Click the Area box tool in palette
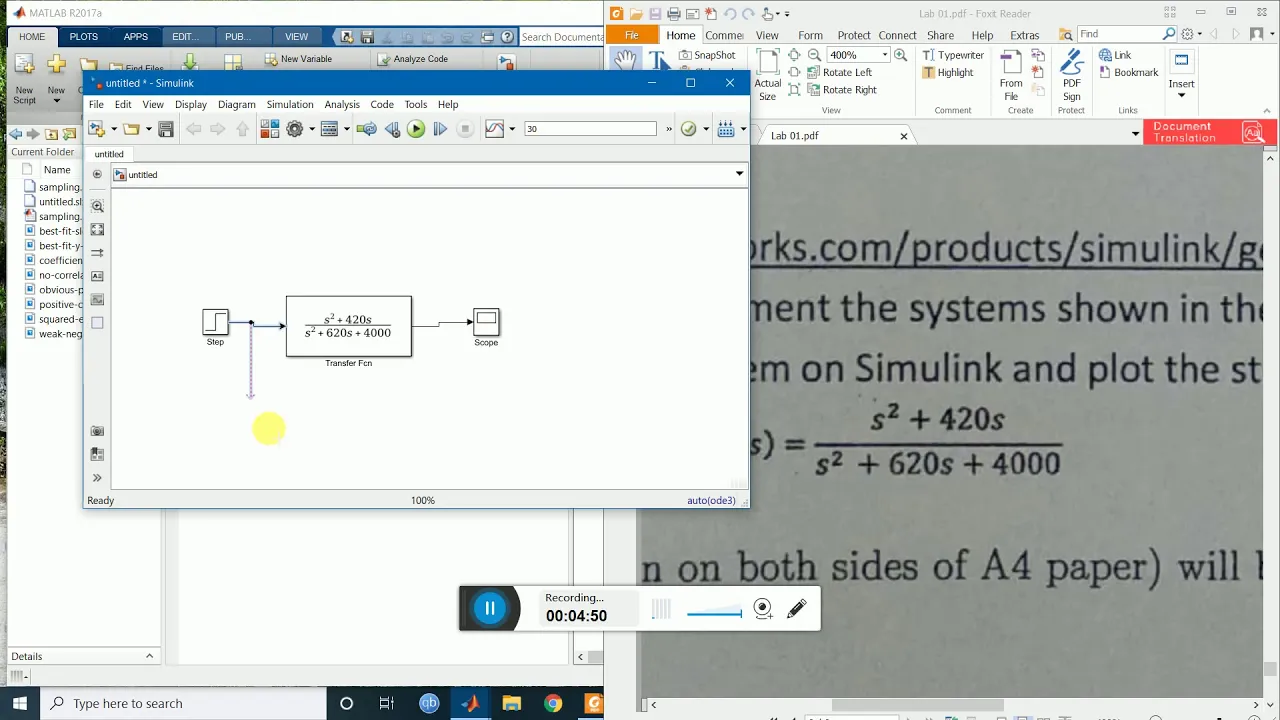The image size is (1280, 720). pyautogui.click(x=97, y=322)
